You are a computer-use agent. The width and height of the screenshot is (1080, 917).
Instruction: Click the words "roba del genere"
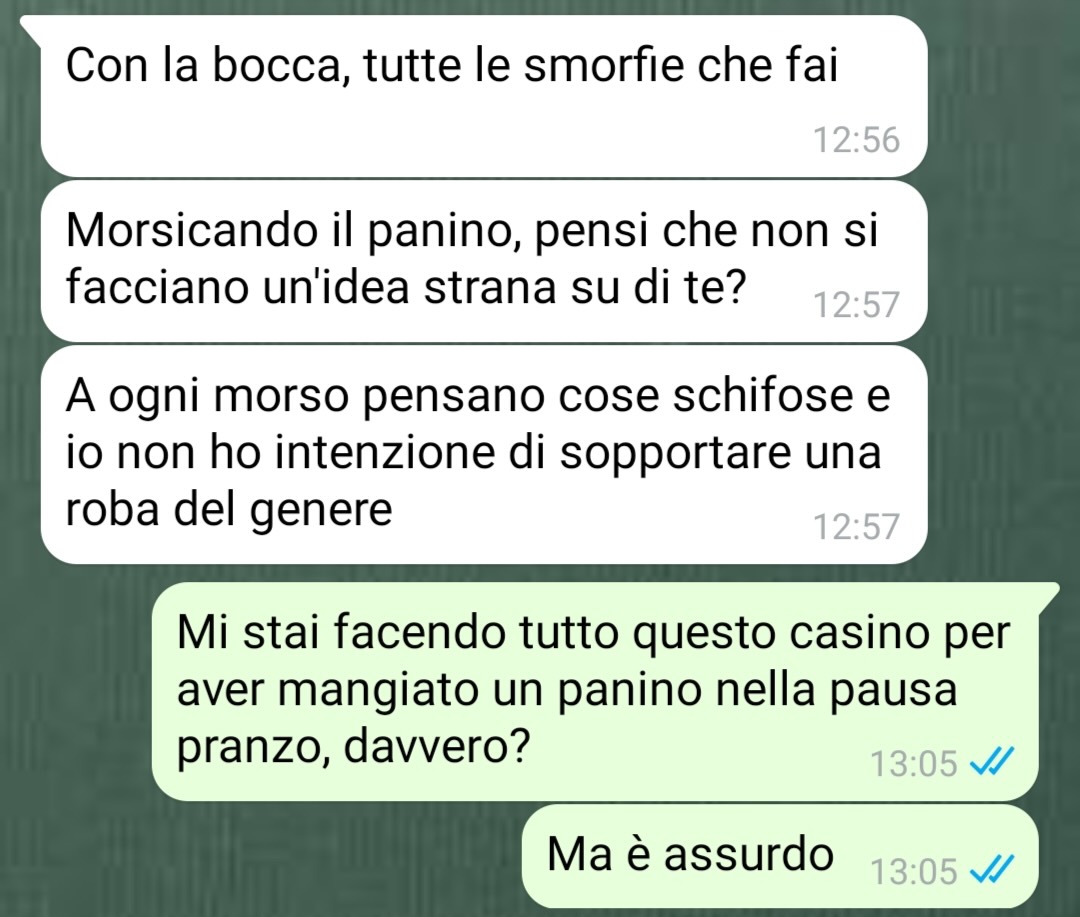pos(229,511)
